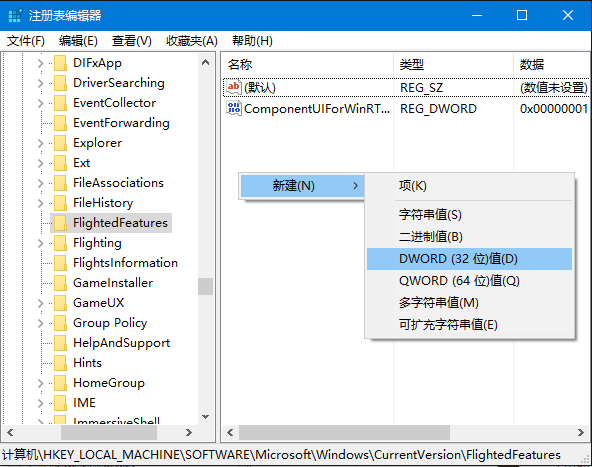Select the ComponentUIForWinRT... value name
The width and height of the screenshot is (592, 467).
pos(317,109)
